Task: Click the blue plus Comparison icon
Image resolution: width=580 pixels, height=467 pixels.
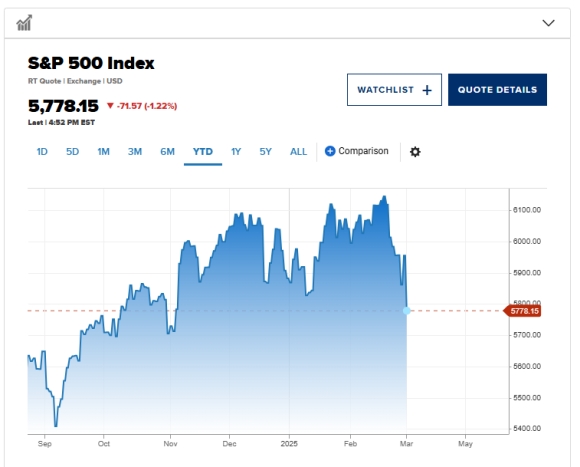Action: pos(330,151)
